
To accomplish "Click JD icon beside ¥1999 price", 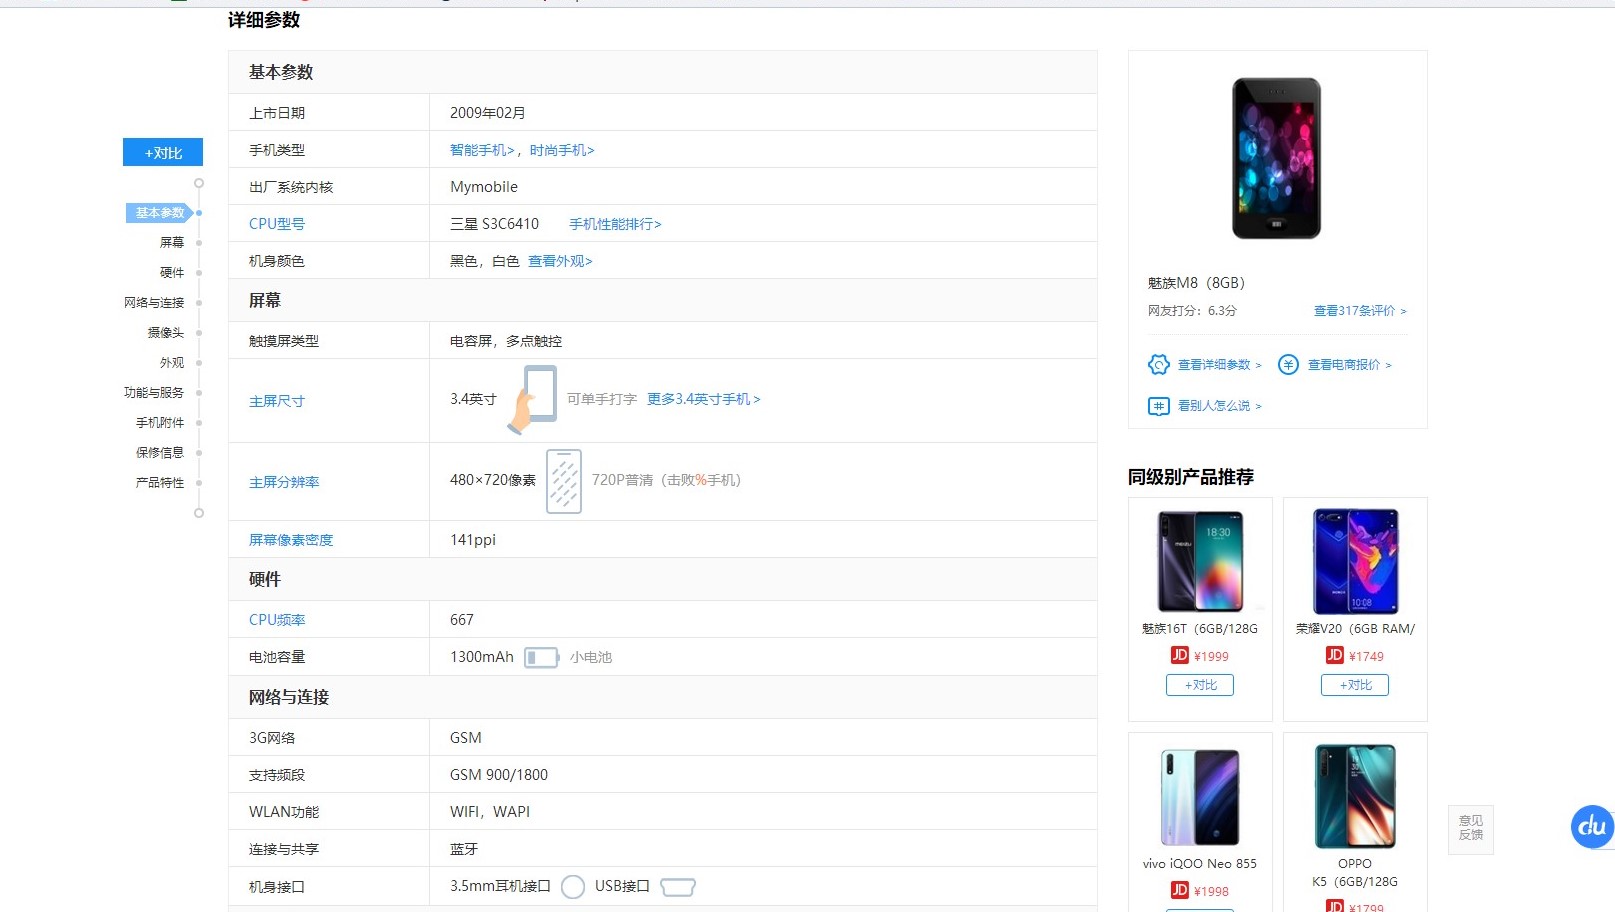I will (1180, 656).
